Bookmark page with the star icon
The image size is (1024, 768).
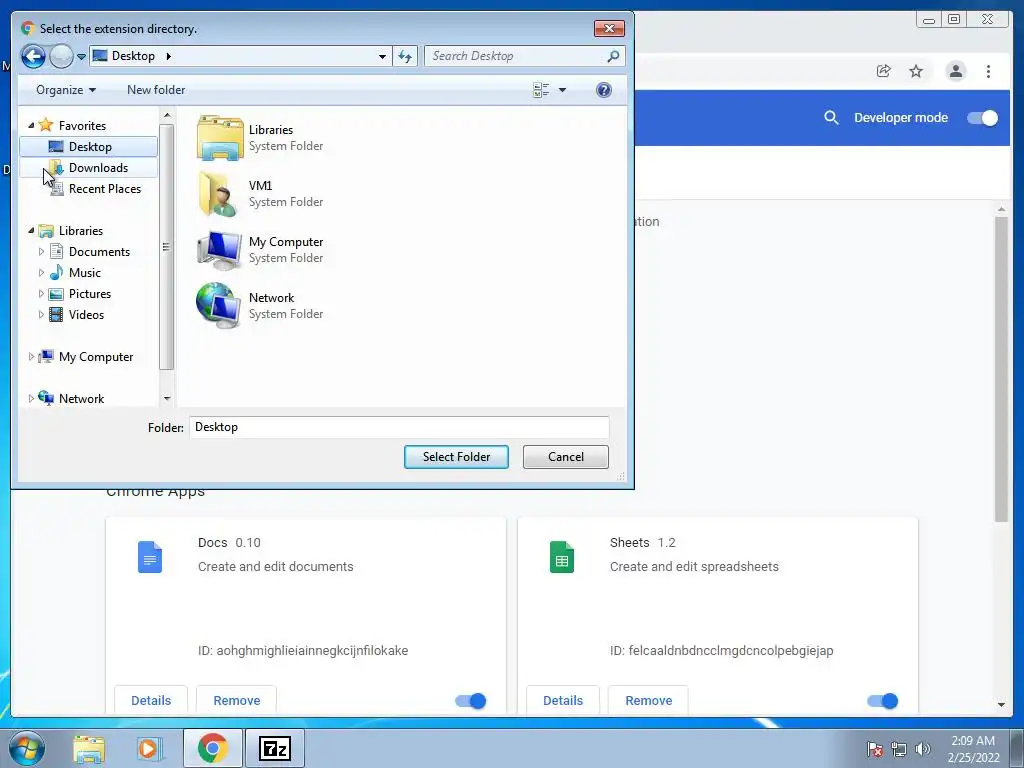[916, 71]
